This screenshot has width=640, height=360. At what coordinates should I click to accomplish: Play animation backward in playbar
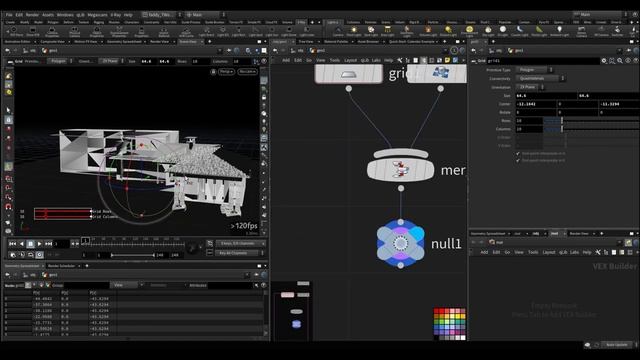click(22, 244)
